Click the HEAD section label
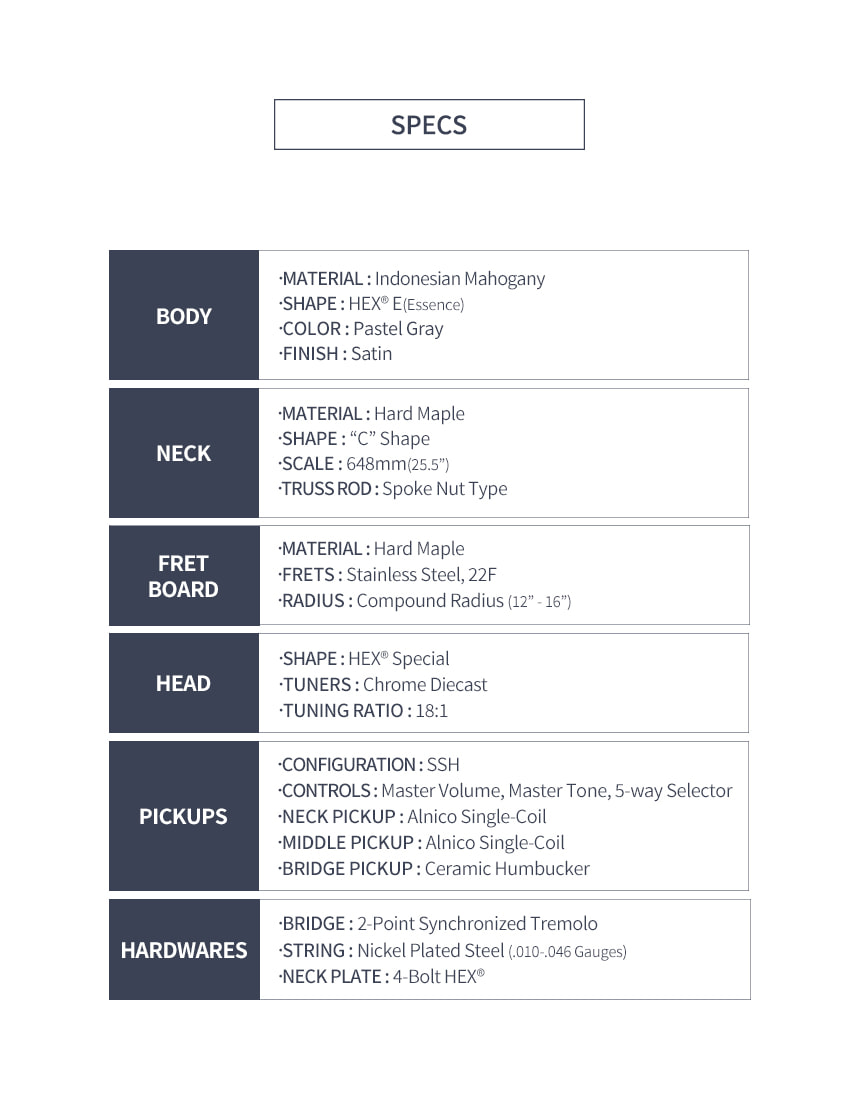This screenshot has height=1100, width=860. (184, 683)
